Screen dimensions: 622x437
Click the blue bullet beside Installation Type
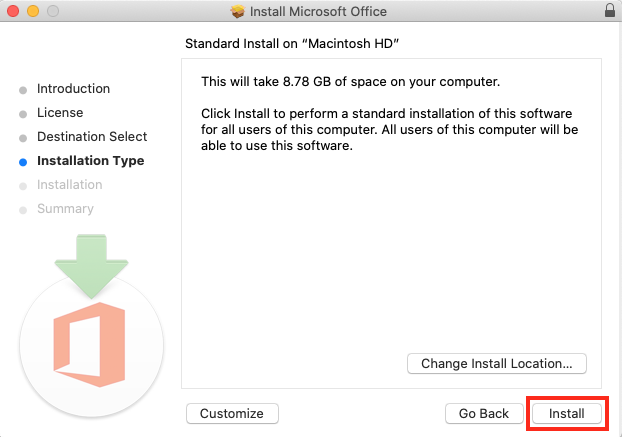[23, 161]
